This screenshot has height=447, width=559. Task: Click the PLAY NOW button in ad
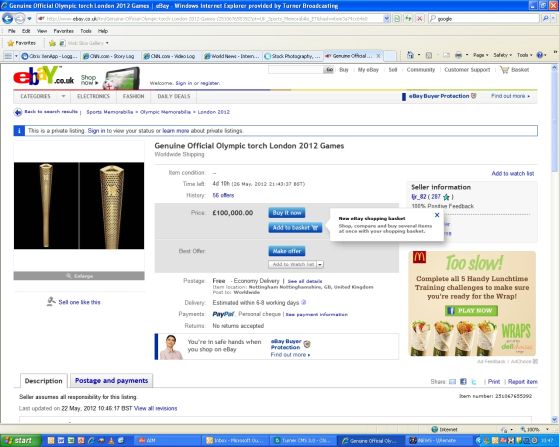pos(471,310)
